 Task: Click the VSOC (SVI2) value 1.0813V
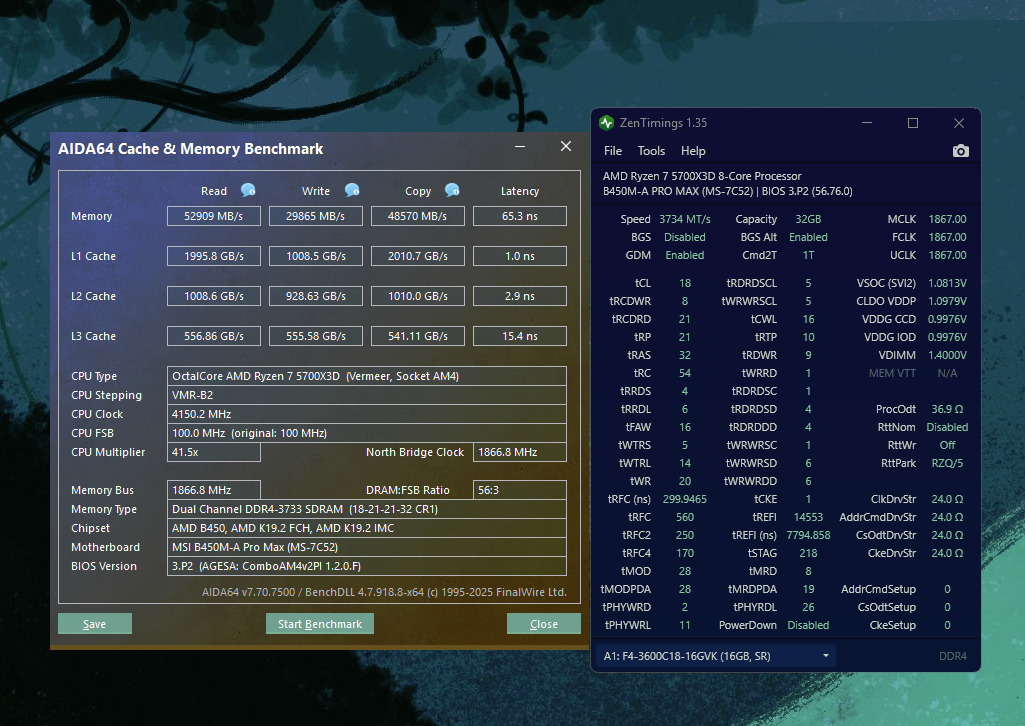click(947, 283)
